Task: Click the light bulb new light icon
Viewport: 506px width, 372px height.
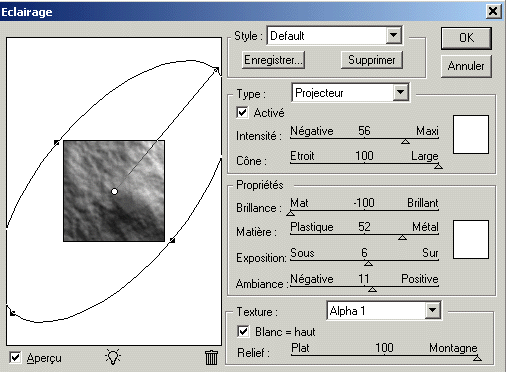Action: [113, 357]
